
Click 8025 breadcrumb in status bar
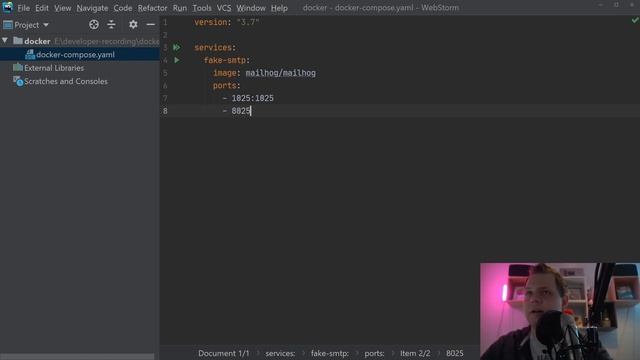[x=454, y=353]
